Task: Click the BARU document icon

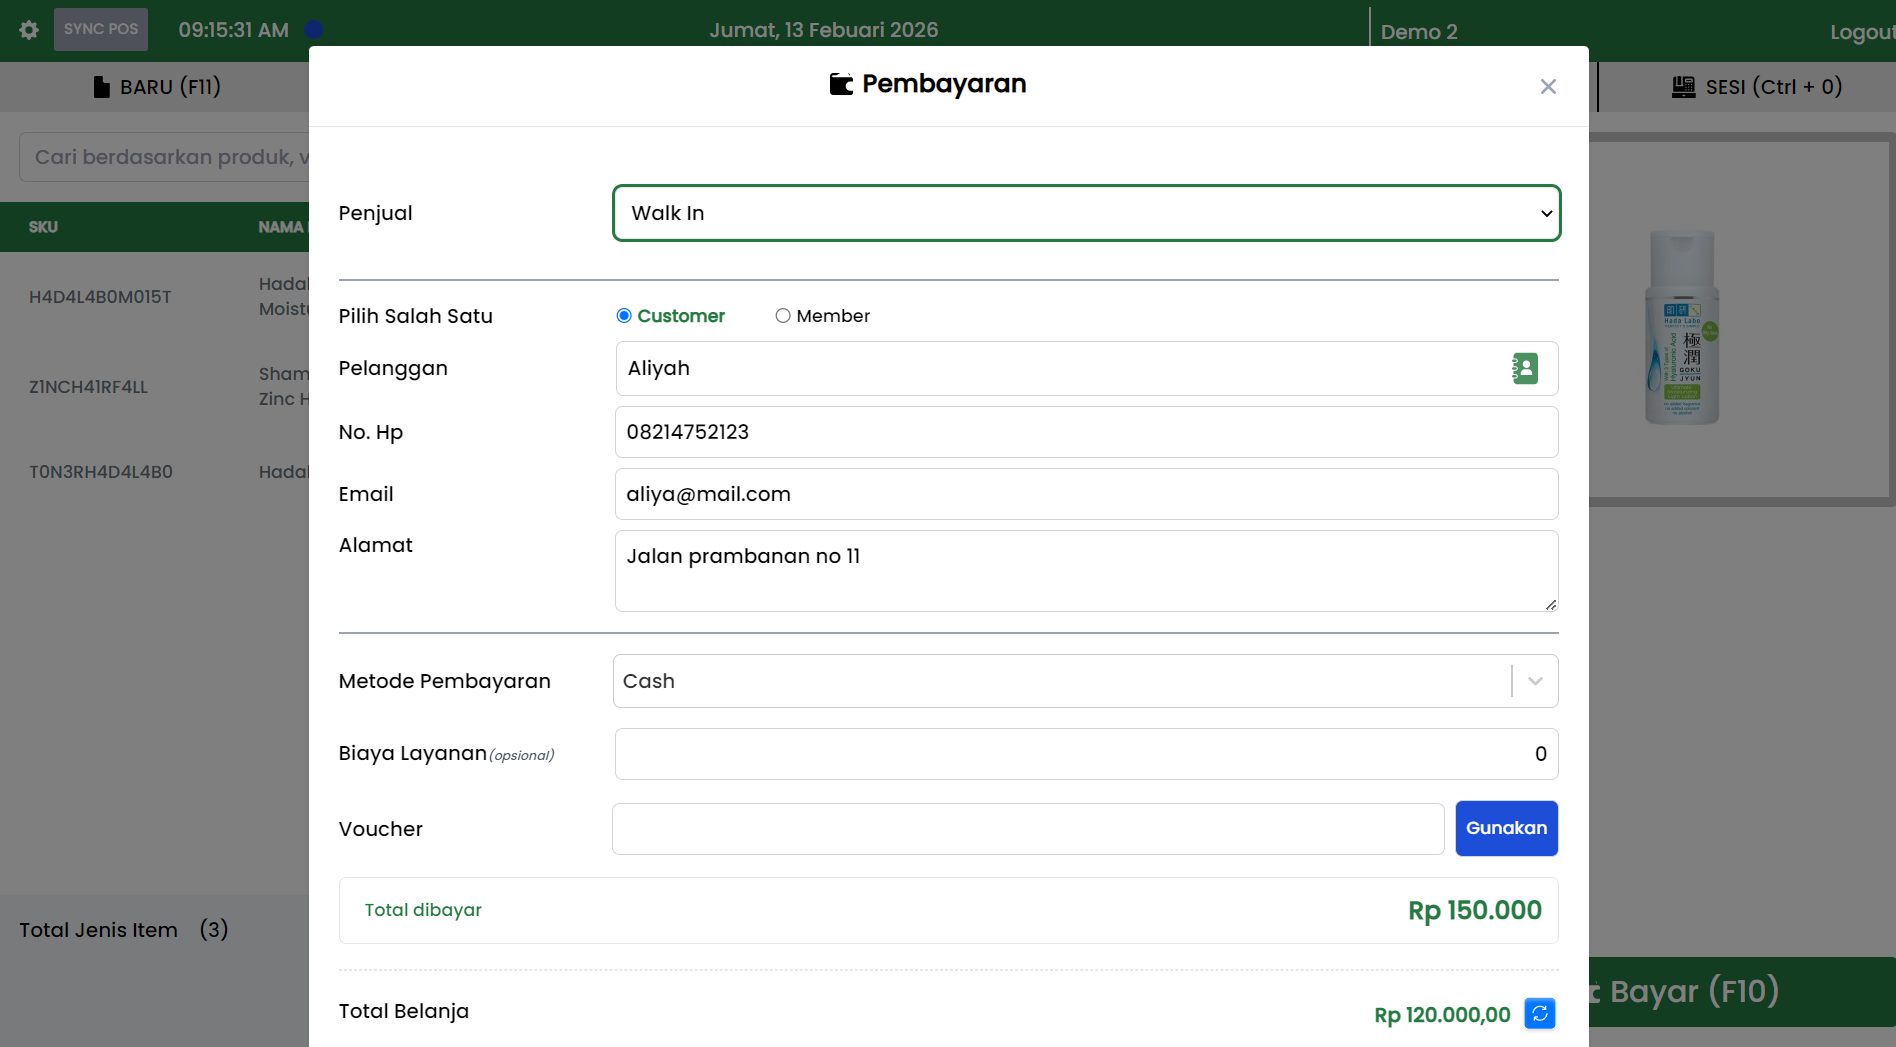Action: click(x=101, y=87)
